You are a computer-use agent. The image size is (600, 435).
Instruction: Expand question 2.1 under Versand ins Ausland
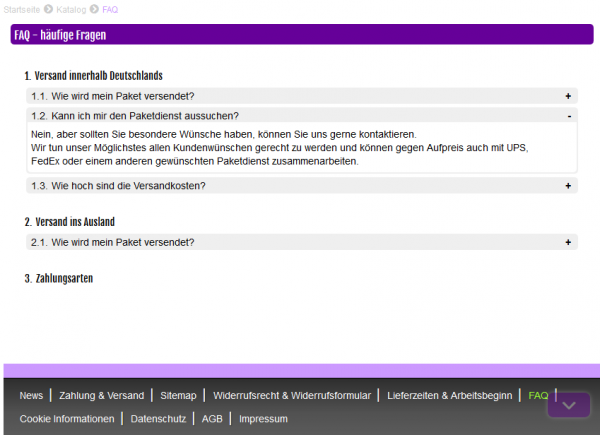pyautogui.click(x=113, y=242)
